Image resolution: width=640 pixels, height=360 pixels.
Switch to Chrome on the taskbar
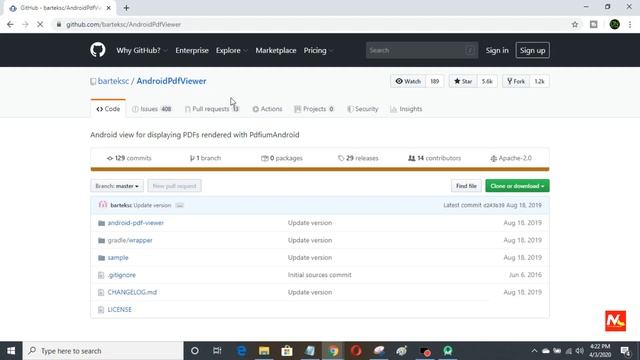pyautogui.click(x=333, y=351)
